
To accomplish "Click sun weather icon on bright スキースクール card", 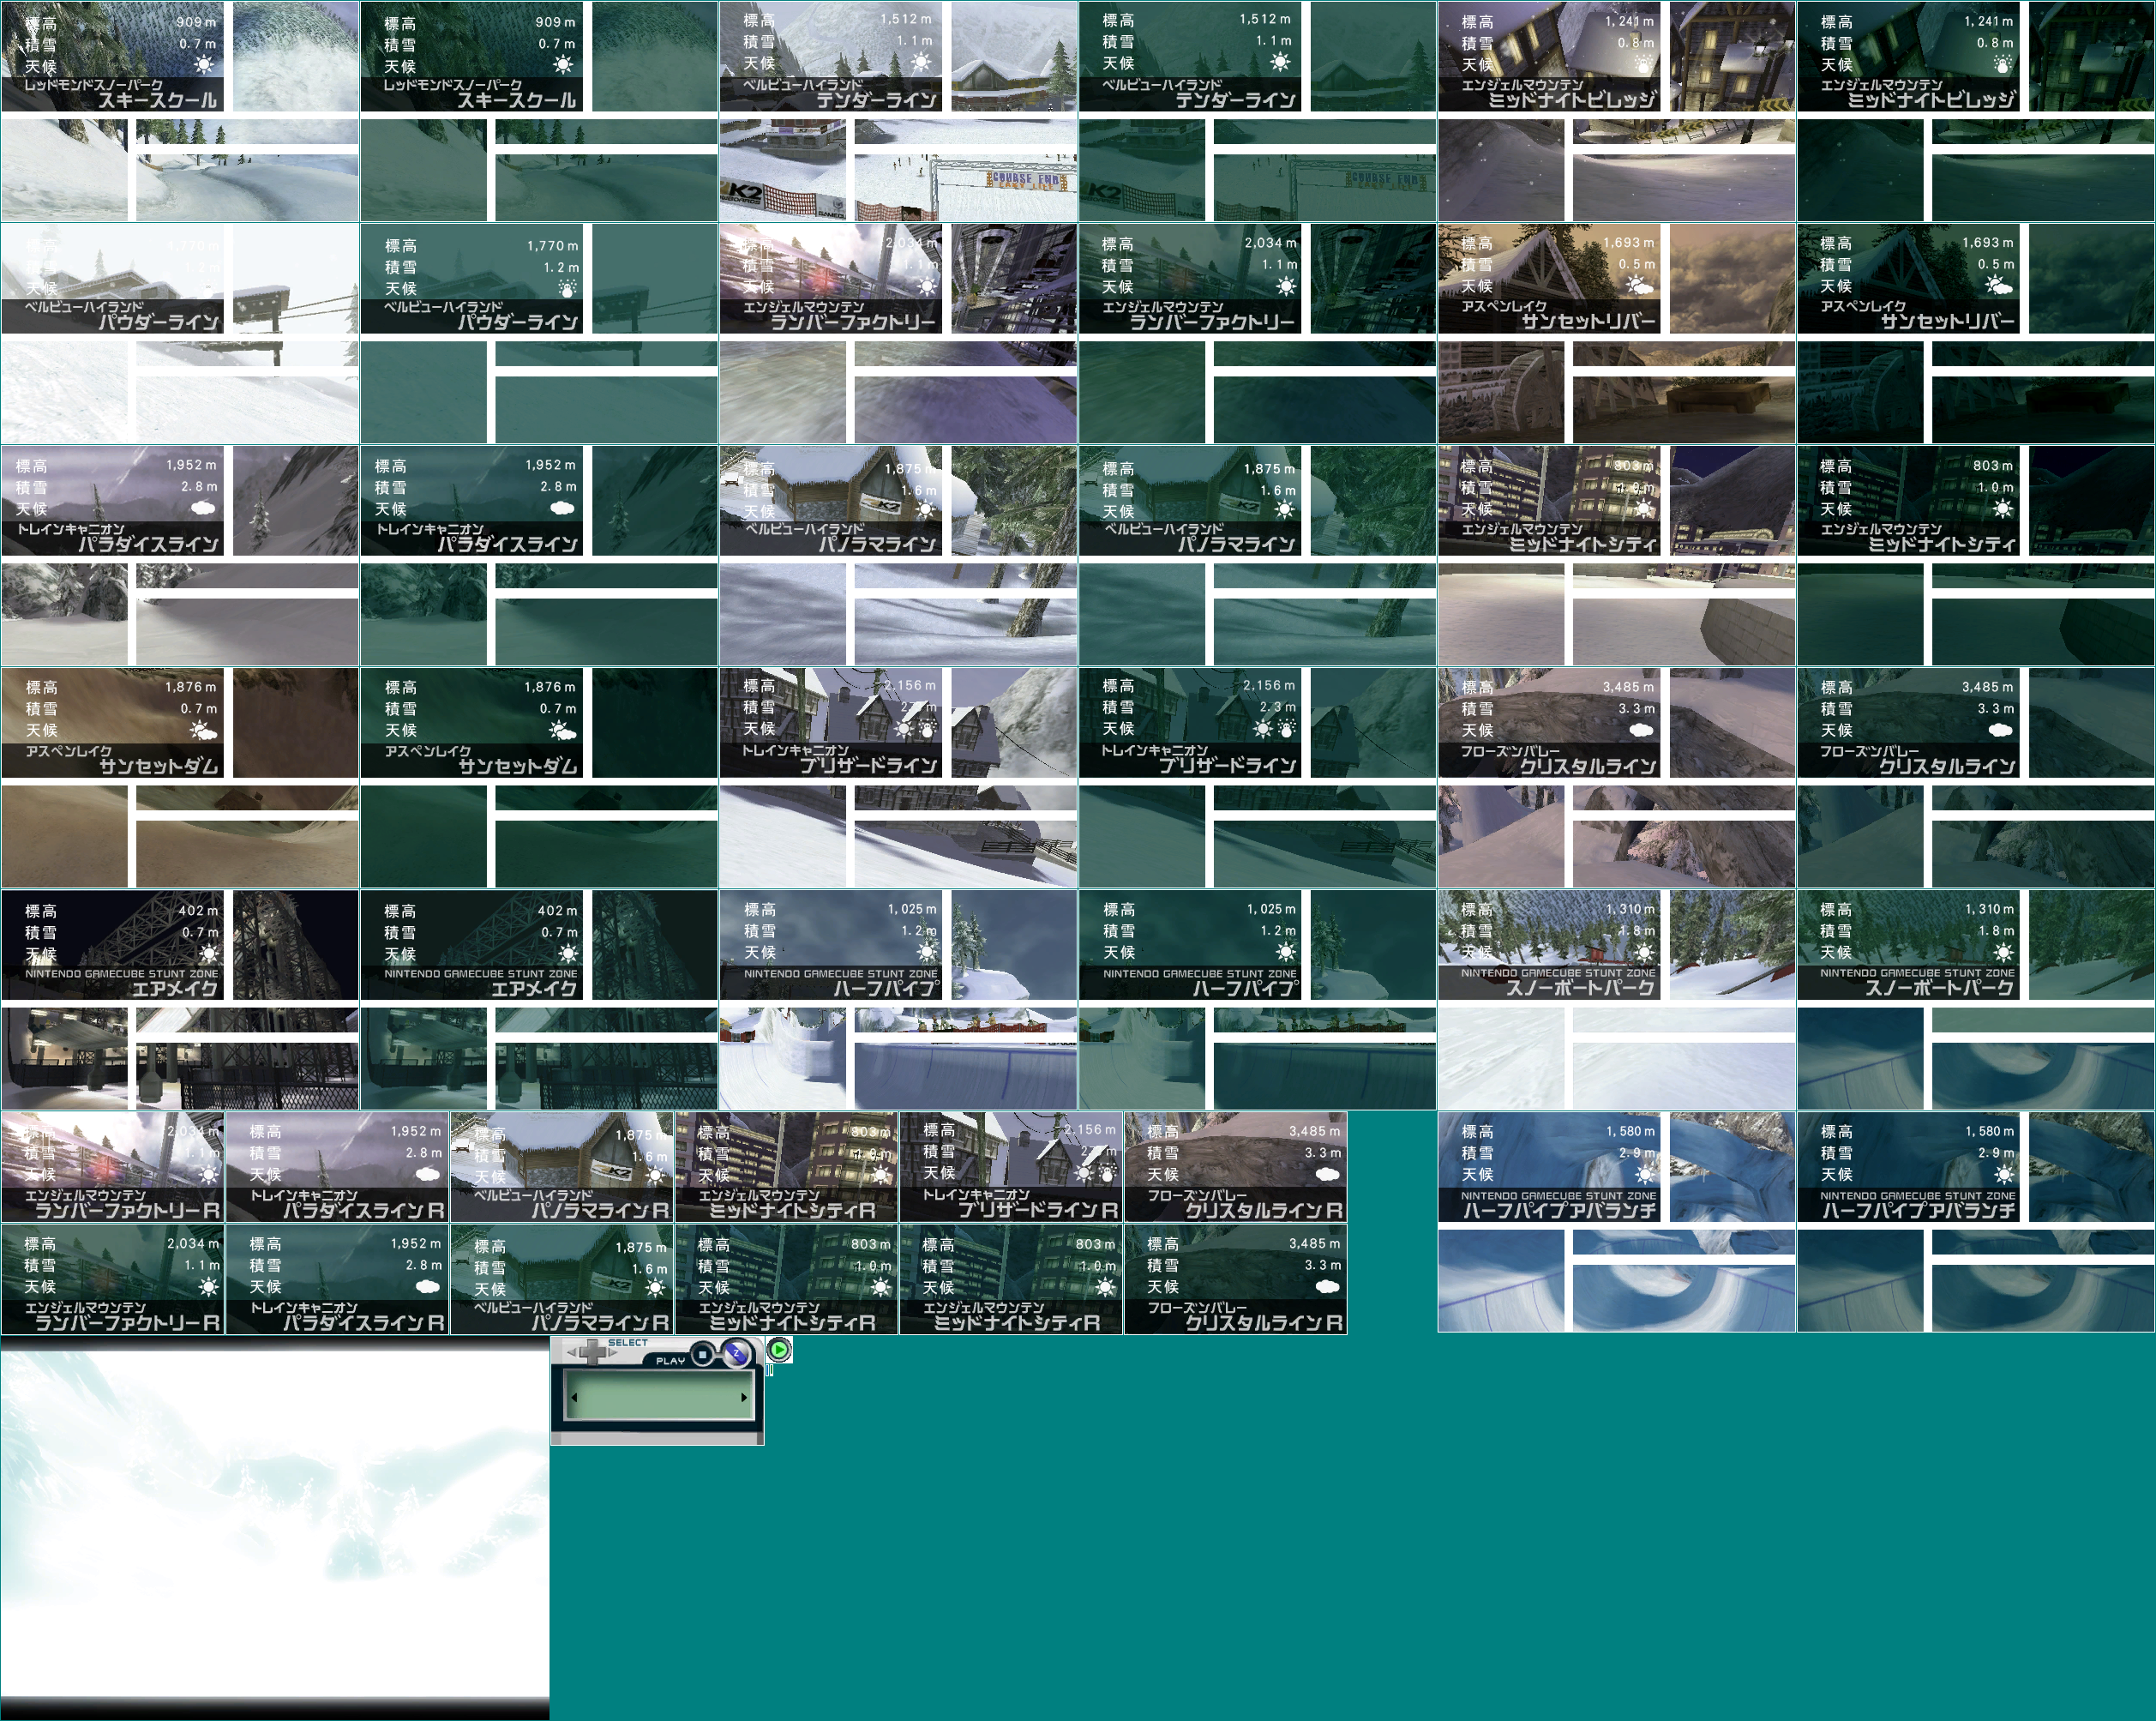I will point(204,65).
